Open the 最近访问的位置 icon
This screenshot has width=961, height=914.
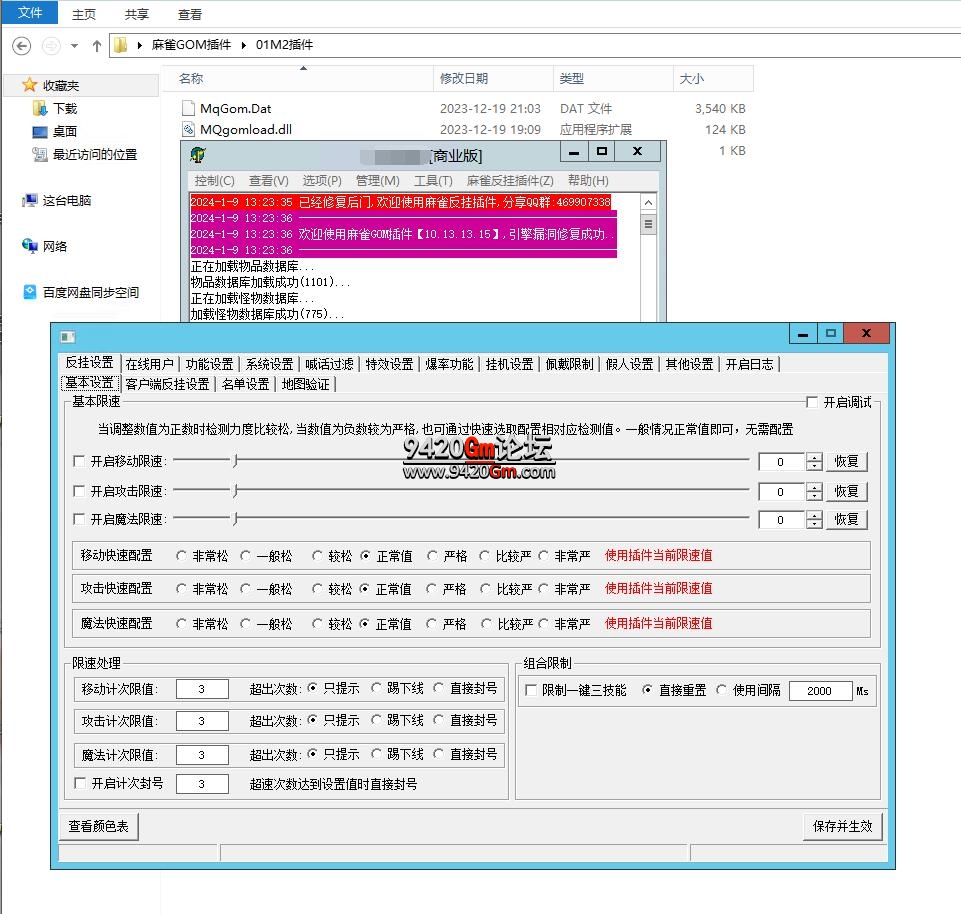pyautogui.click(x=40, y=154)
